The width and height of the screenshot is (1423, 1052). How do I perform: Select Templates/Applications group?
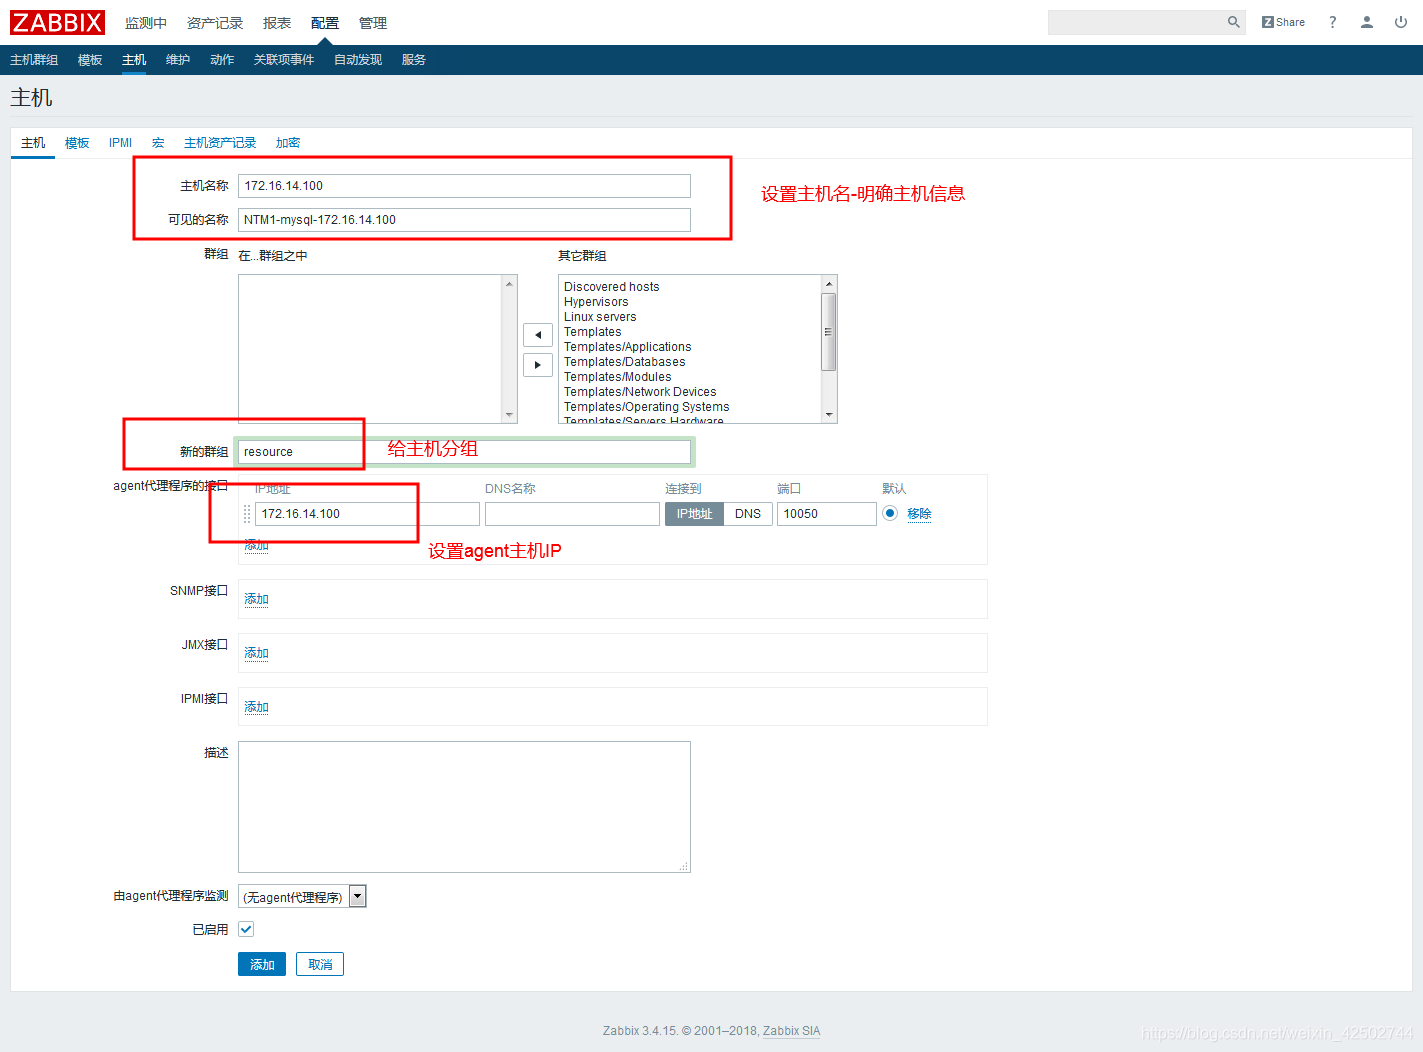pos(627,347)
